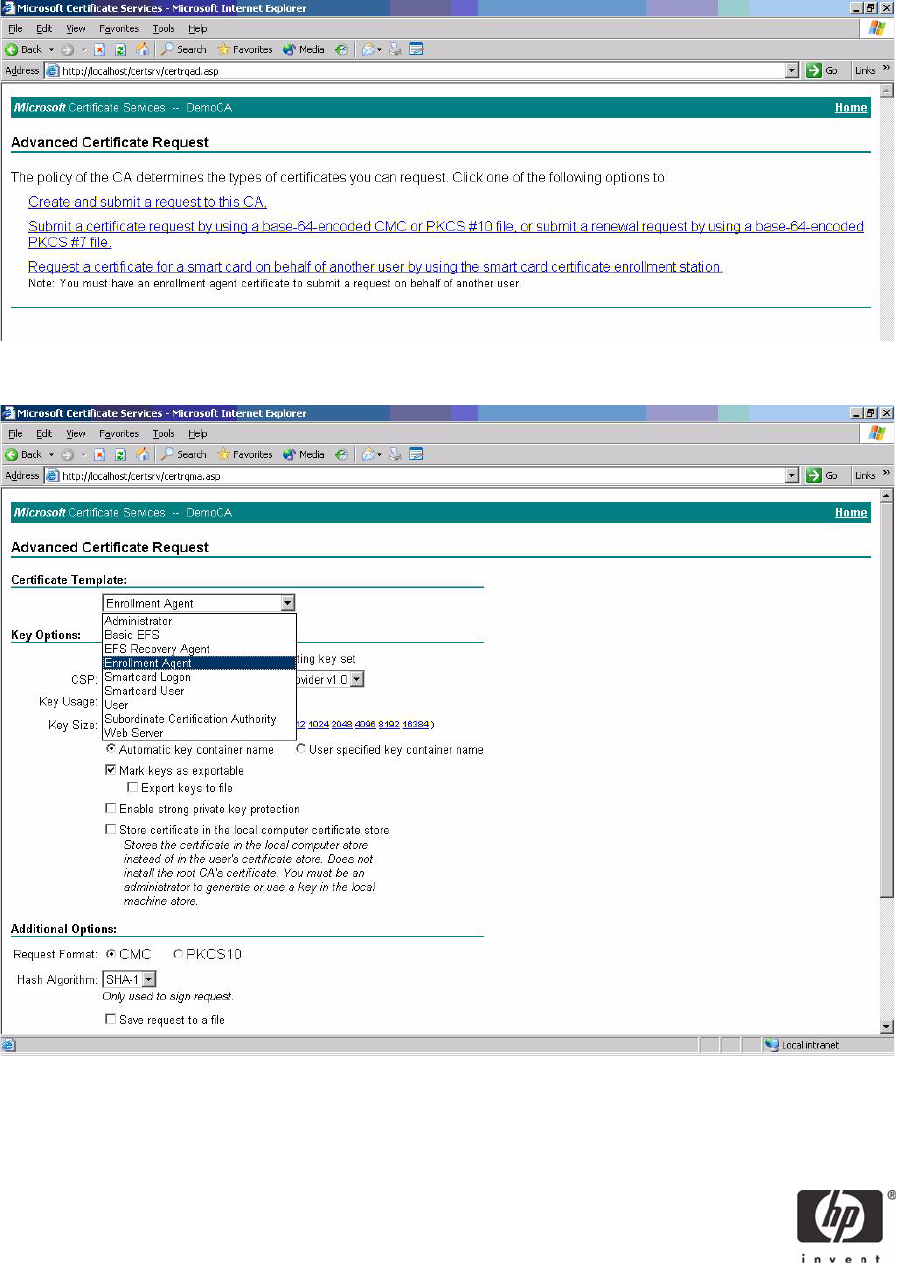Screen dimensions: 897x1280
Task: Open Search pane in the certrqad.asp window
Action: pyautogui.click(x=184, y=49)
